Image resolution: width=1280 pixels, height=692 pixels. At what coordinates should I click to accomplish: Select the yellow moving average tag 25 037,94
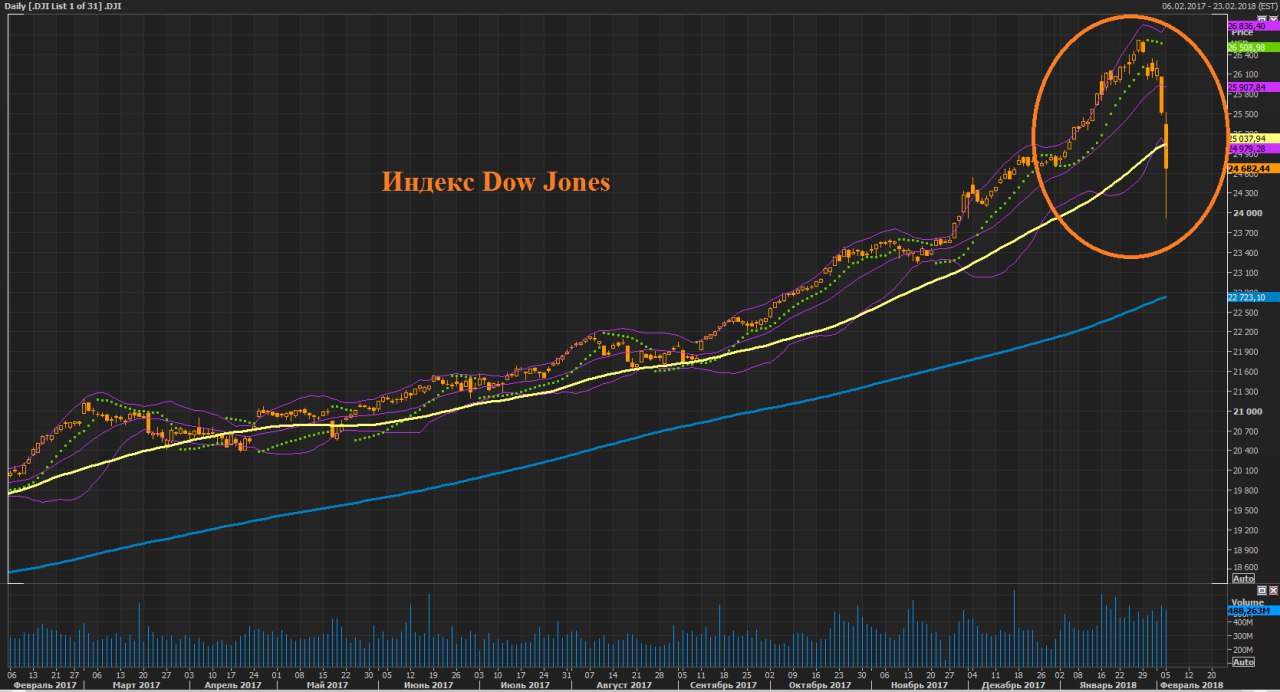[1254, 138]
